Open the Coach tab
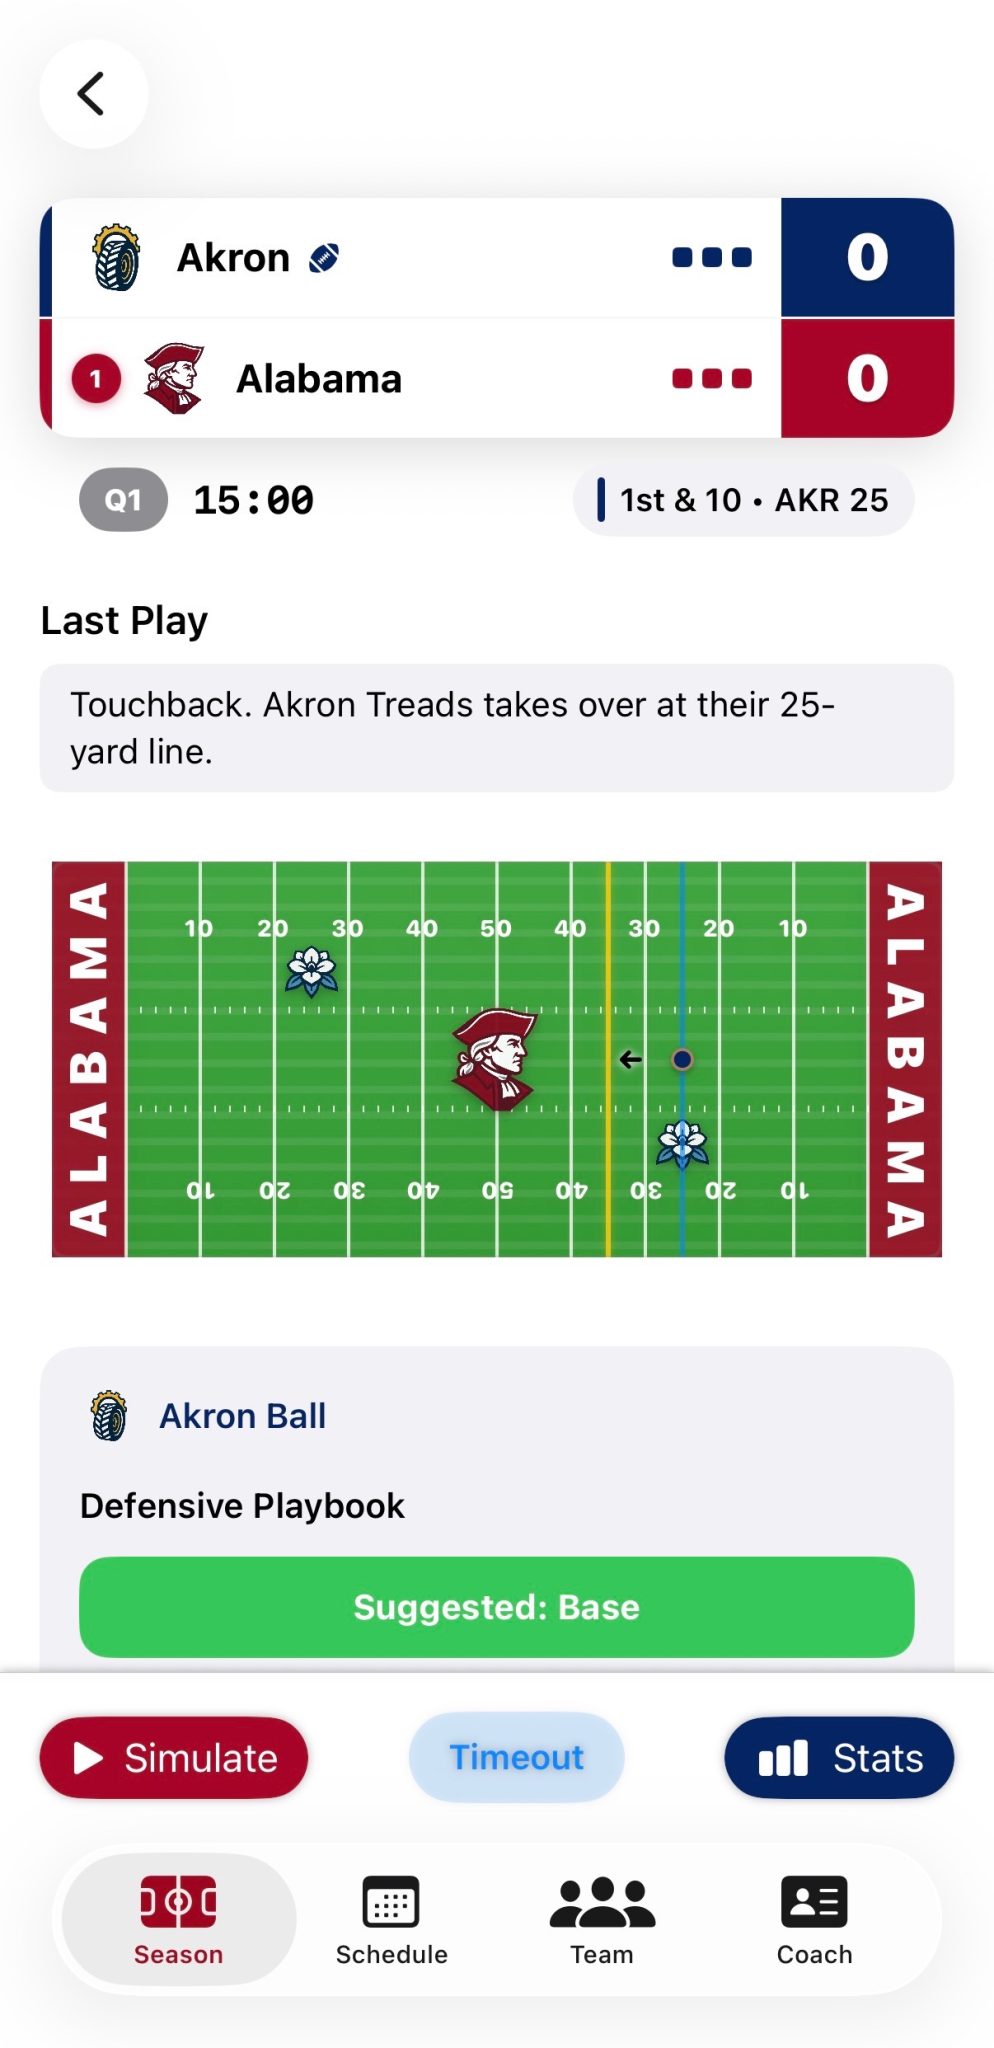Viewport: 994px width, 2048px height. [814, 1920]
